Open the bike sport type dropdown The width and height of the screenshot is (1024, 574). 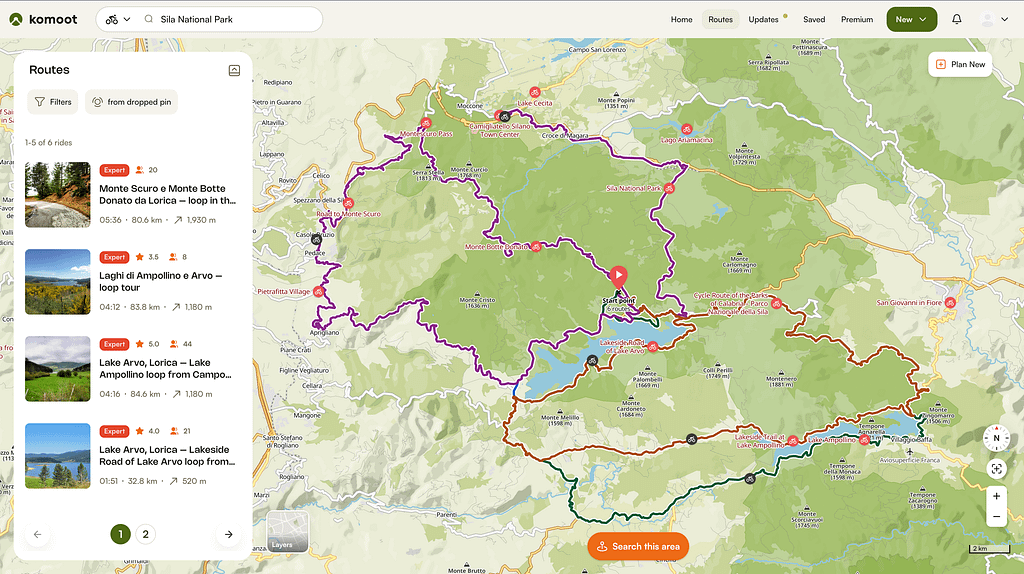(x=117, y=19)
